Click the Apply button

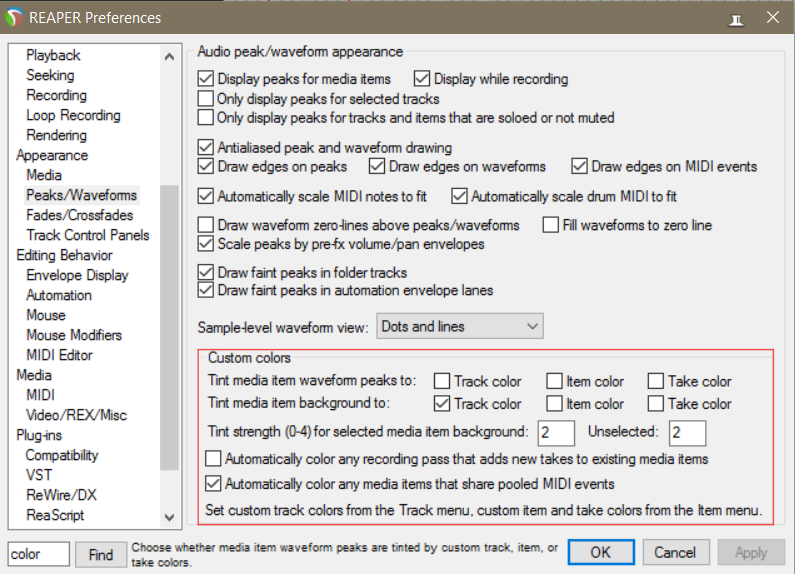click(750, 552)
